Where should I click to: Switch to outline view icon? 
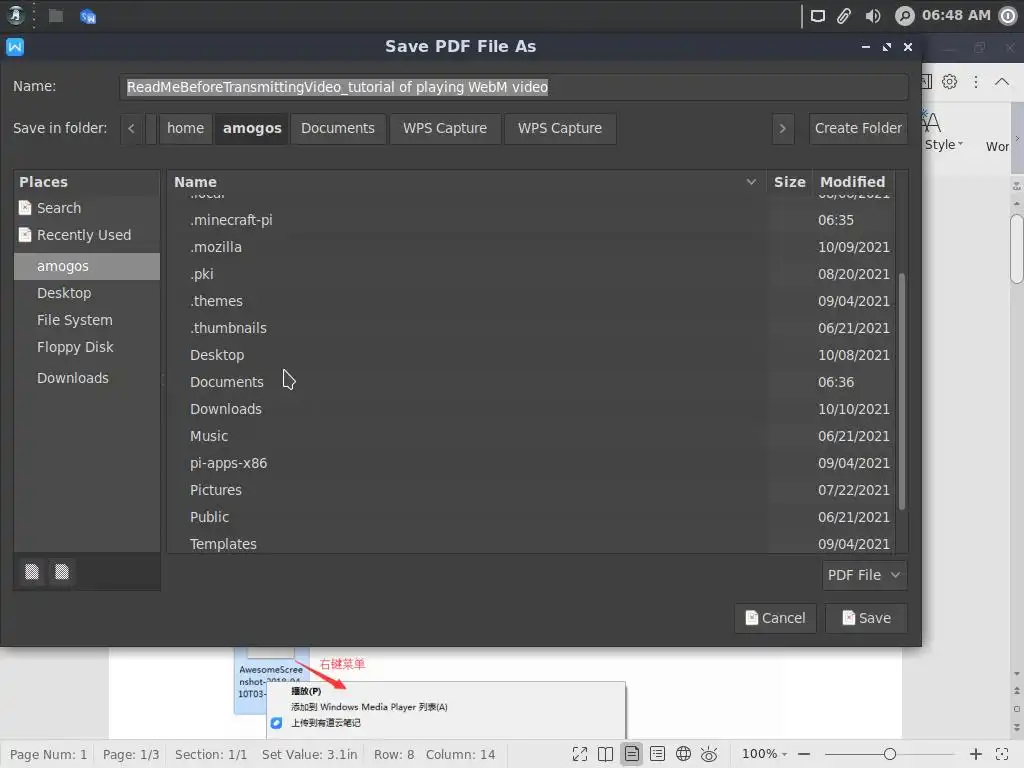point(658,754)
